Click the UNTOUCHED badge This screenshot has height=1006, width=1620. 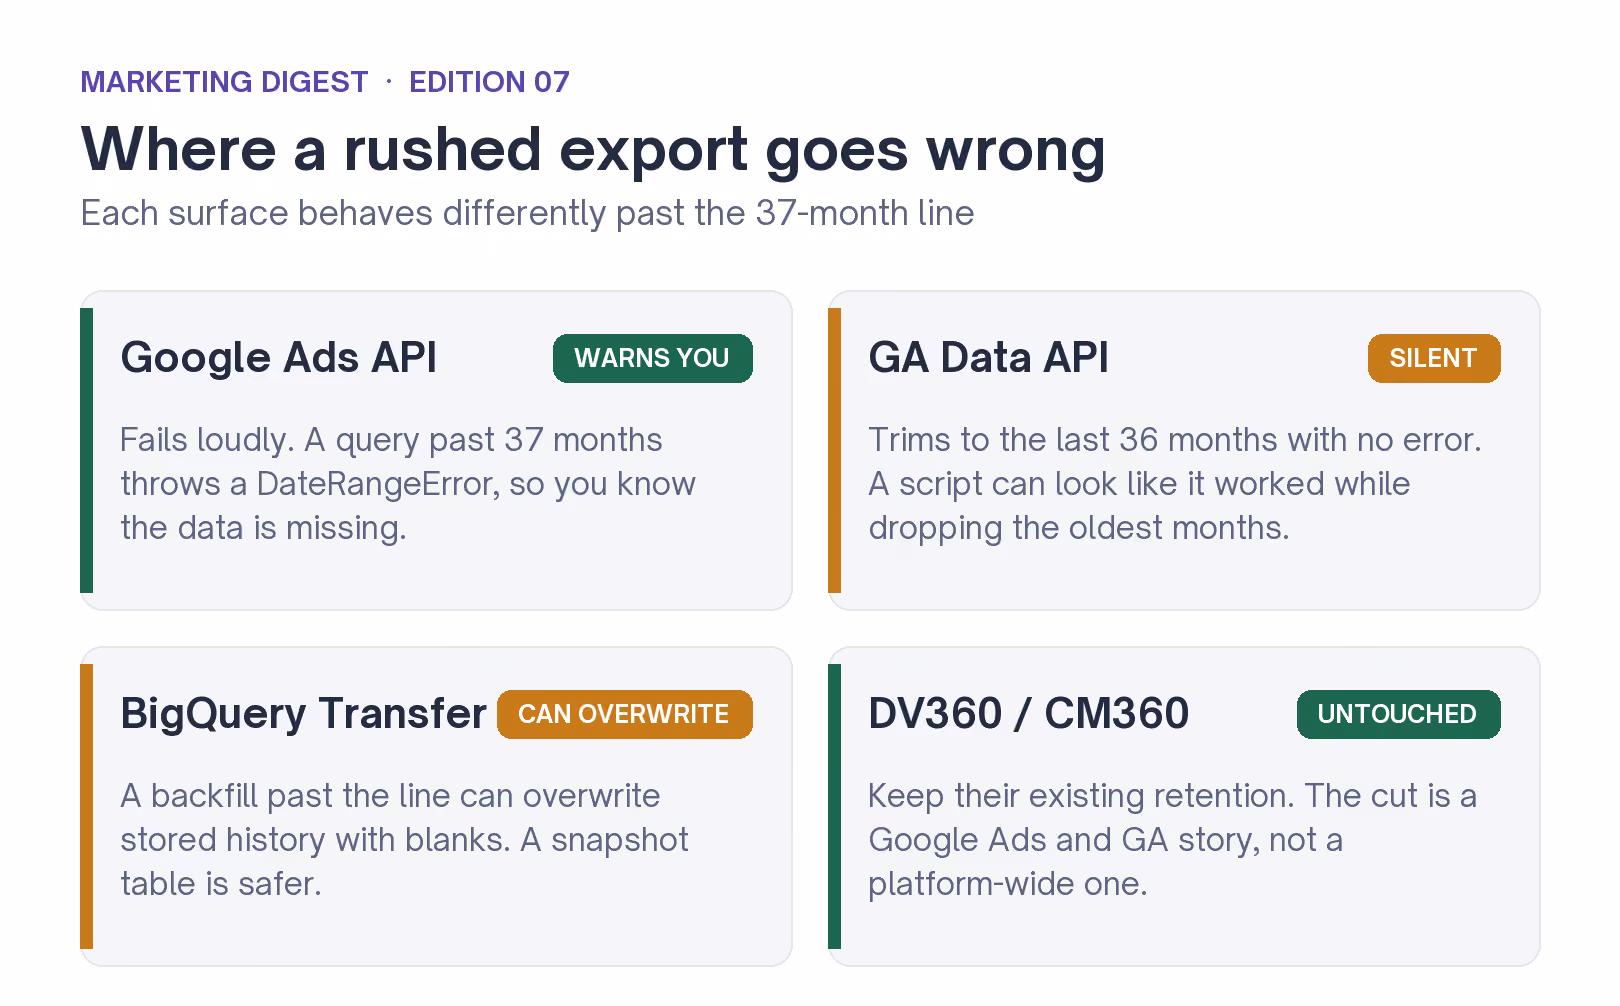click(x=1398, y=714)
